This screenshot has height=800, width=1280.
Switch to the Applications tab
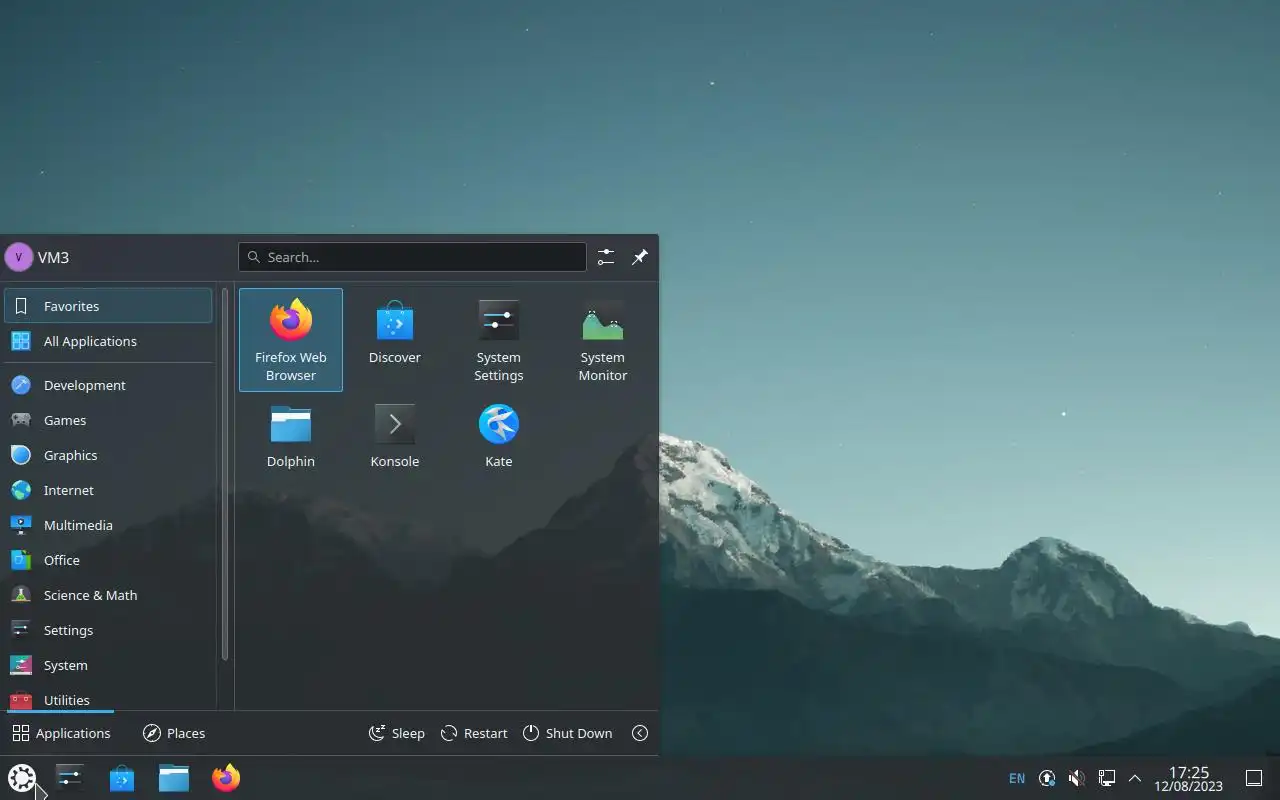(61, 733)
